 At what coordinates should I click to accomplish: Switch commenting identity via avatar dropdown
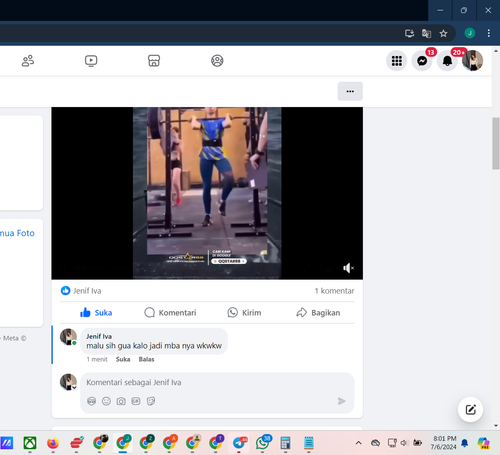click(68, 382)
